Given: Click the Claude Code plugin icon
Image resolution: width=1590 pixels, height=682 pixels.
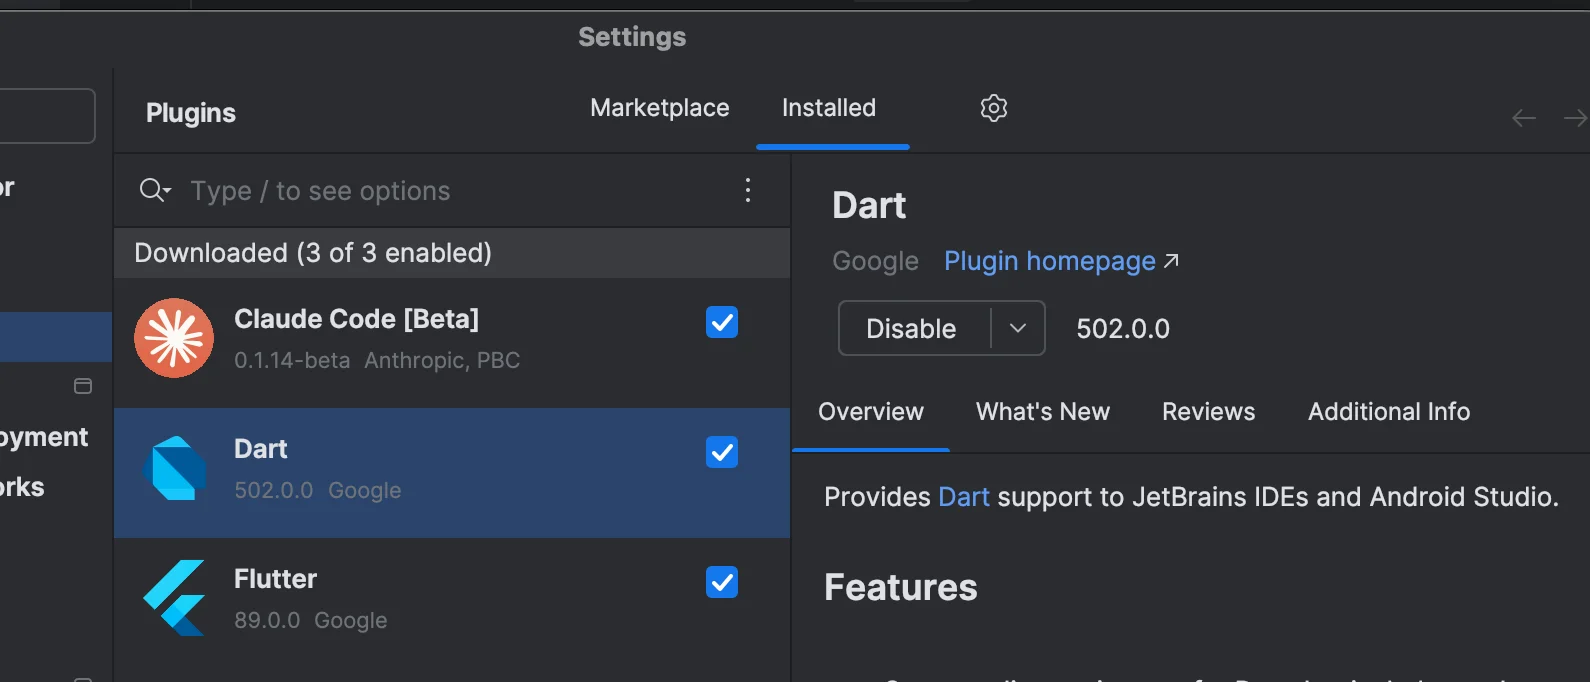Looking at the screenshot, I should [x=174, y=338].
